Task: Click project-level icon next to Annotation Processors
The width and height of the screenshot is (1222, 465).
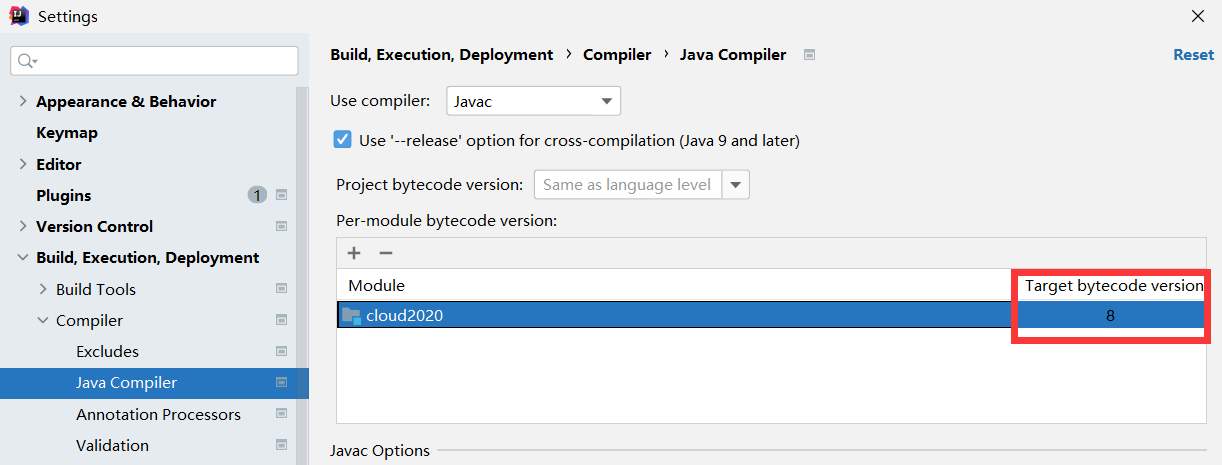Action: [282, 414]
